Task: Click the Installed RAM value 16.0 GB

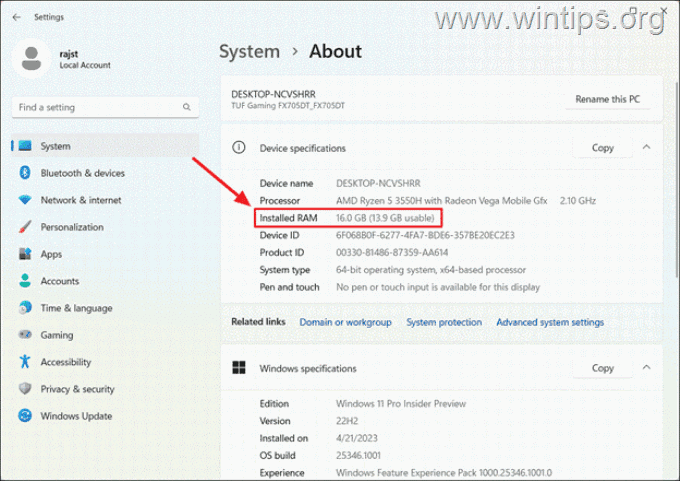Action: click(385, 218)
